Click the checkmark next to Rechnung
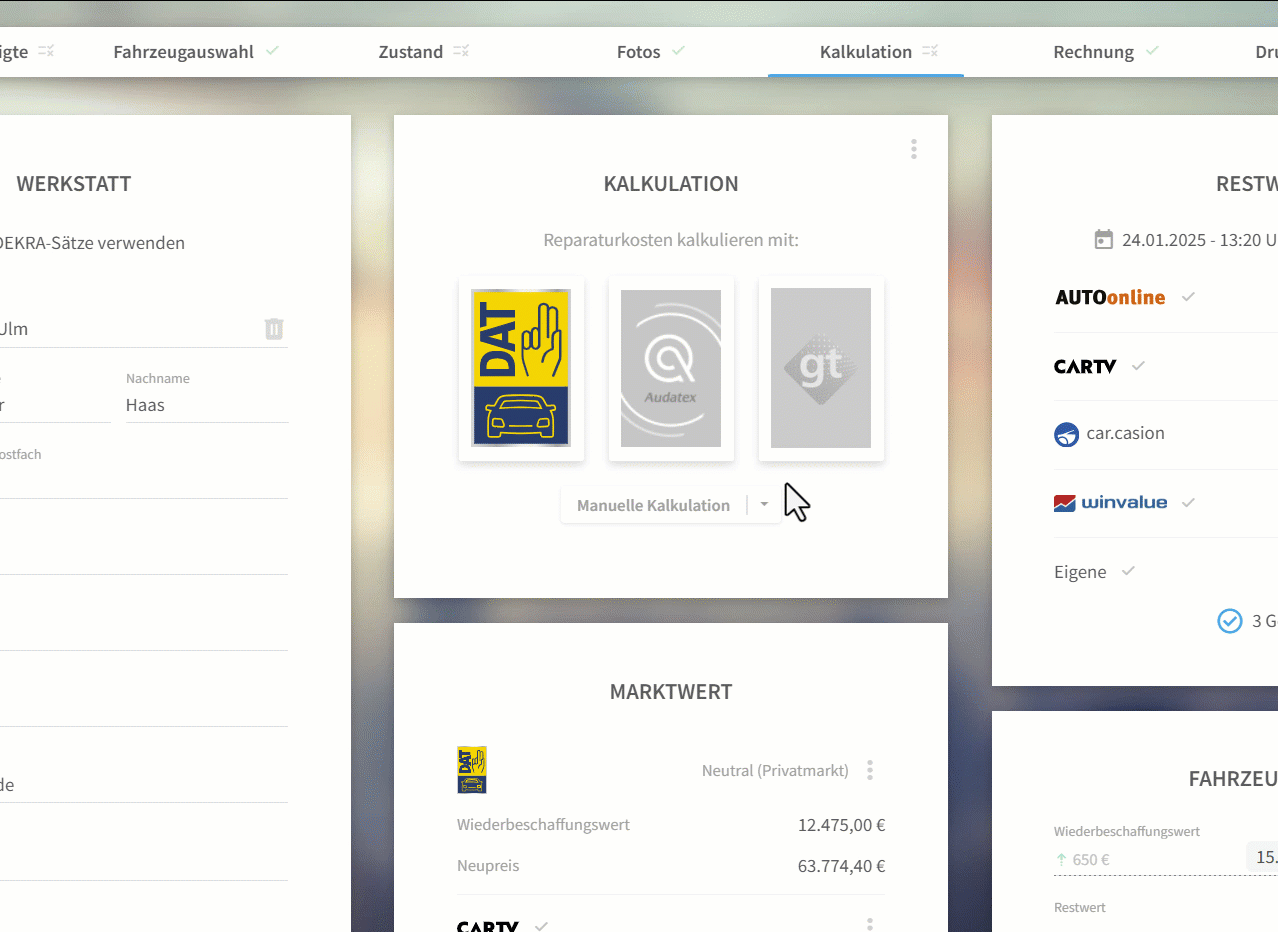Screen dimensions: 1278x932 pos(1151,50)
